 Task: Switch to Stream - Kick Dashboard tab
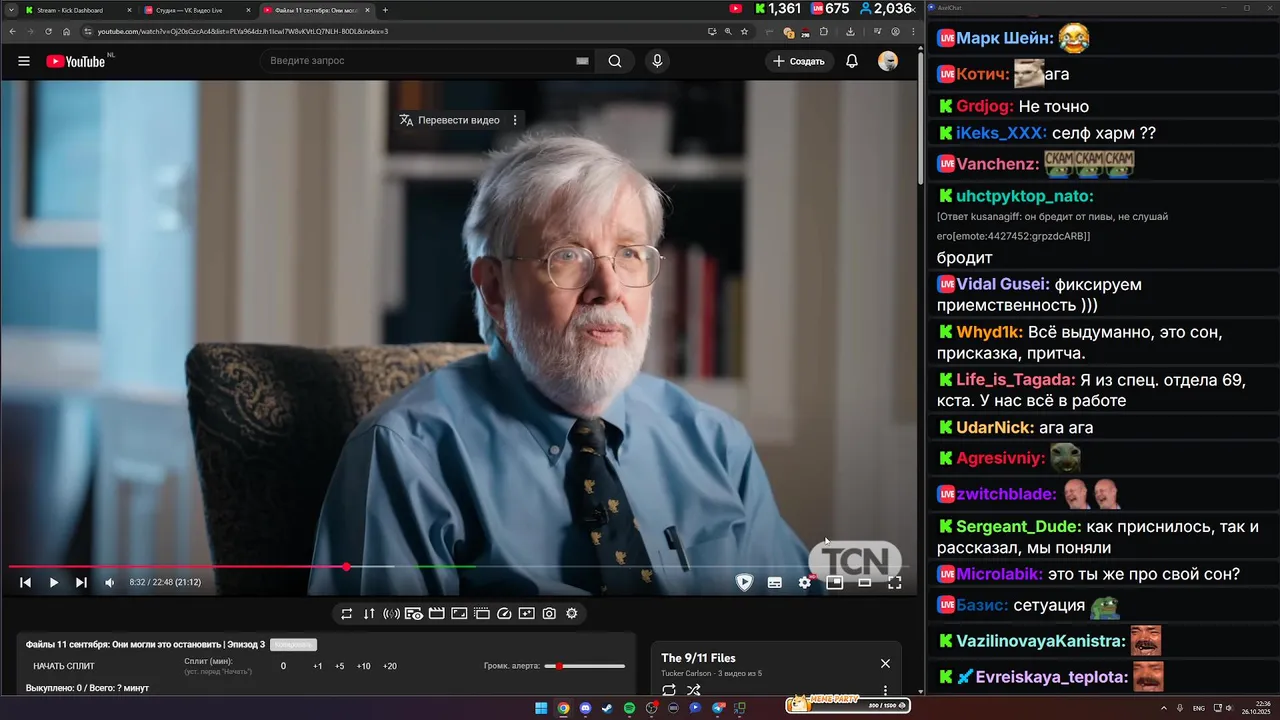coord(77,10)
